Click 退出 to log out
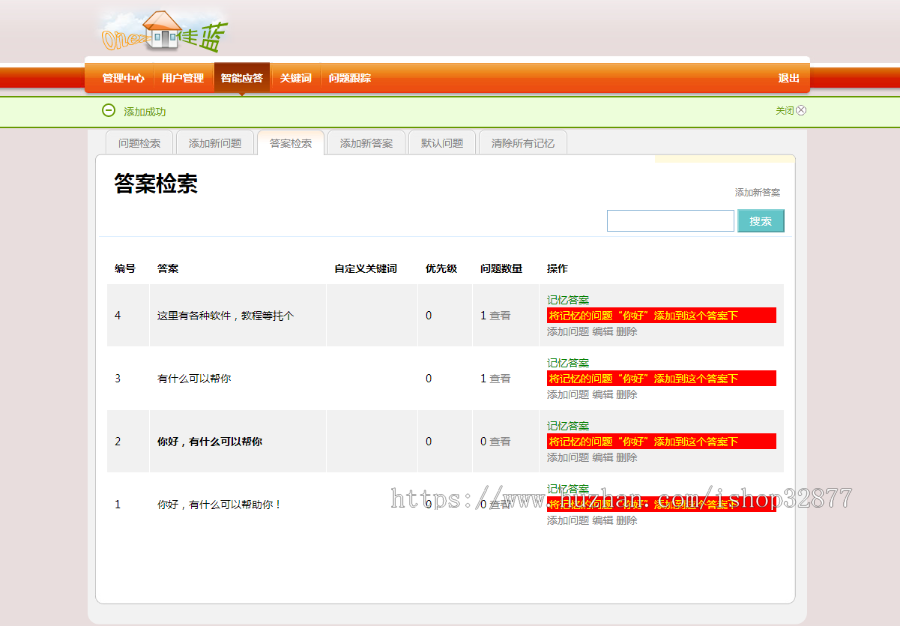The height and width of the screenshot is (626, 900). pos(789,78)
